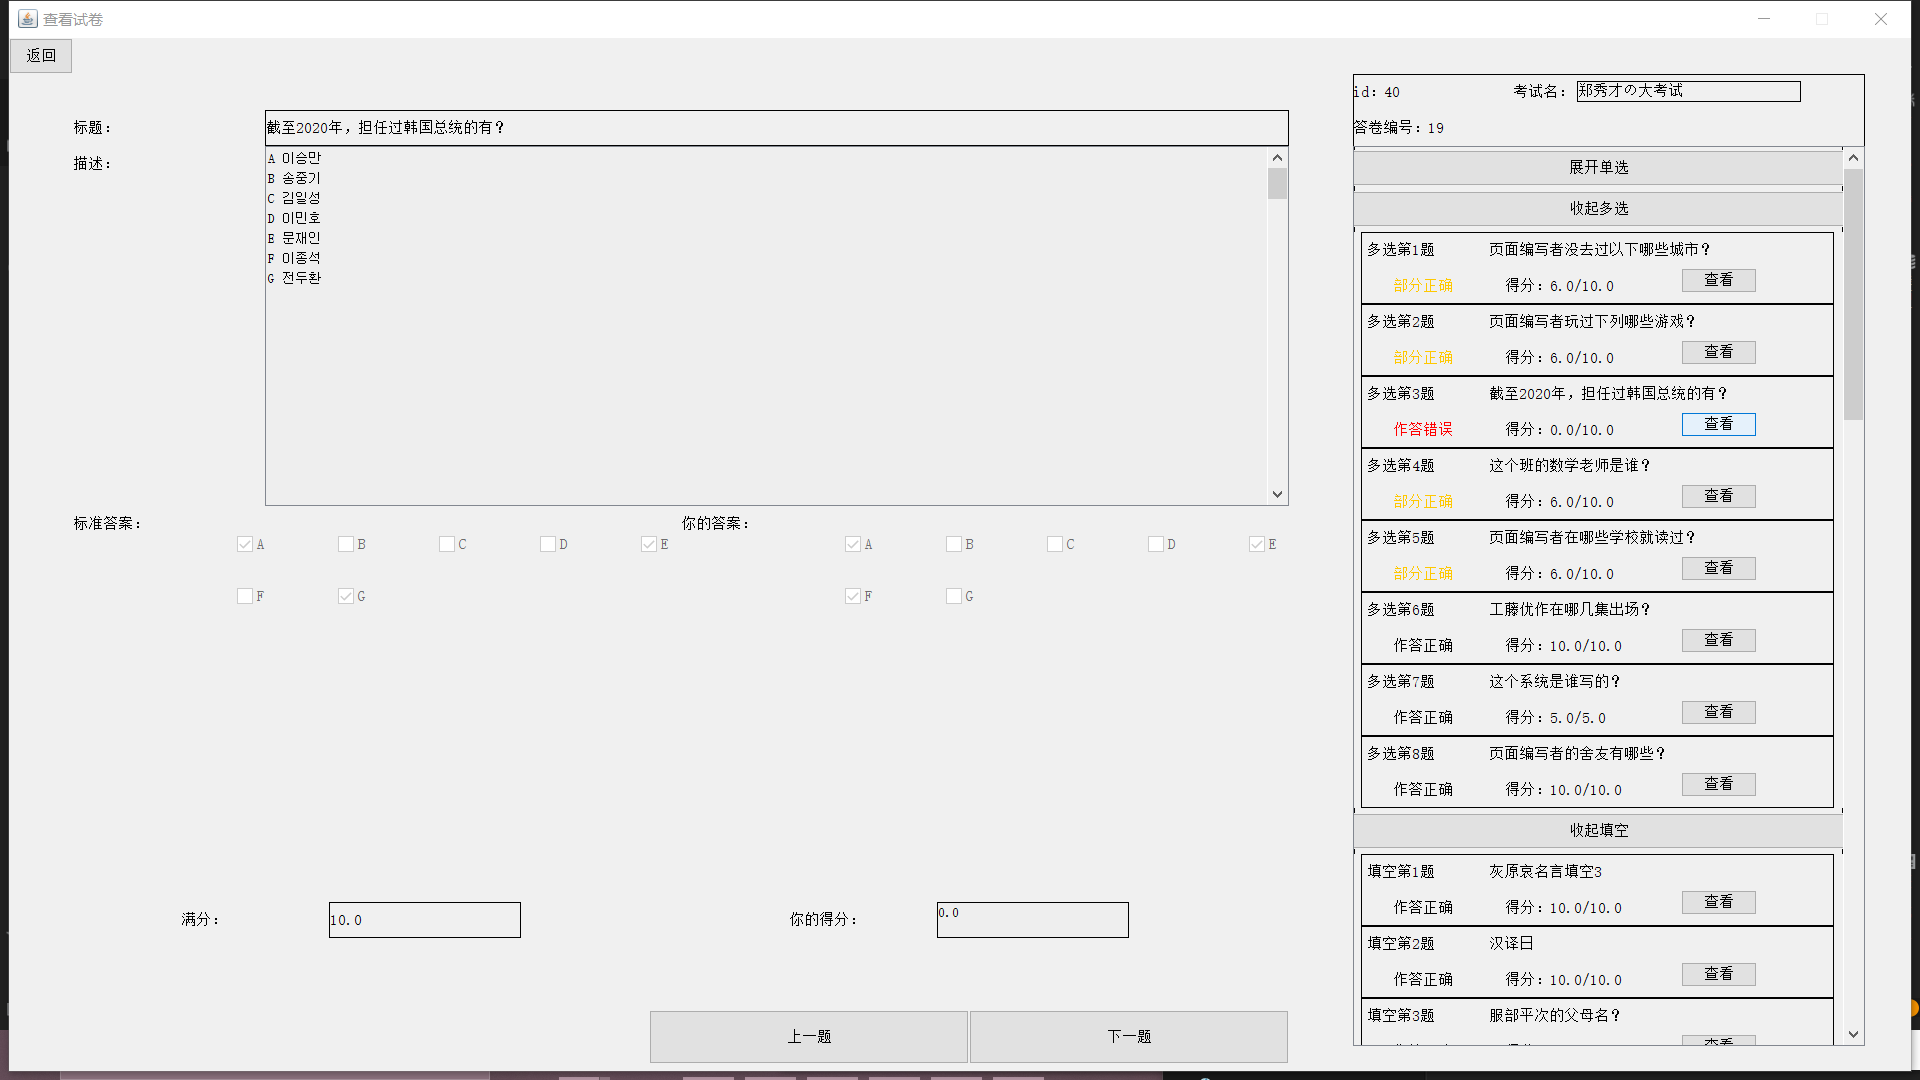Screen dimensions: 1920x1080
Task: Toggle checkbox G under 标准答案
Action: 346,596
